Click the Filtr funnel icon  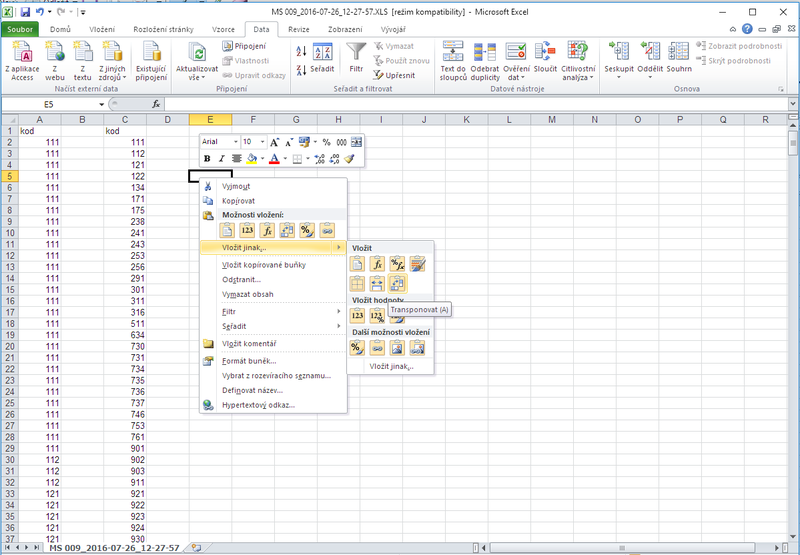click(356, 58)
